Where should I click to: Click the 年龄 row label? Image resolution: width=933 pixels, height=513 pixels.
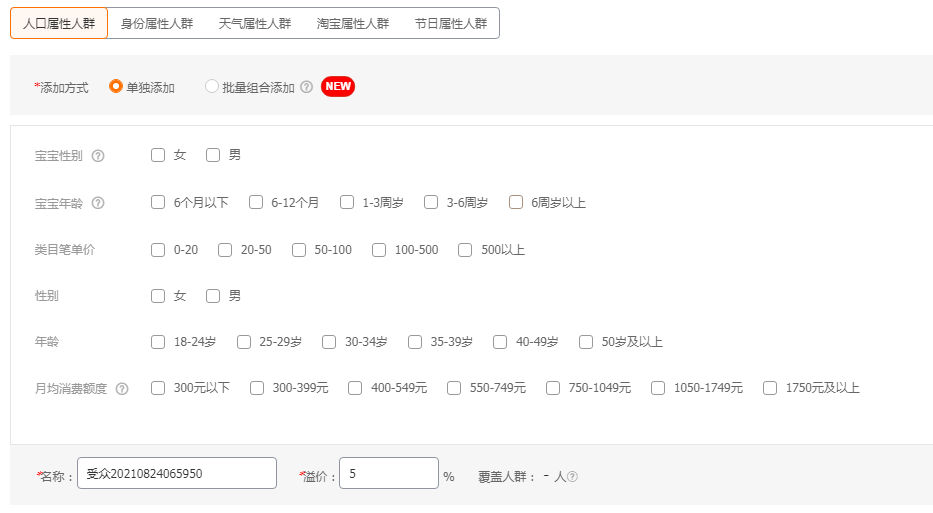pos(47,342)
